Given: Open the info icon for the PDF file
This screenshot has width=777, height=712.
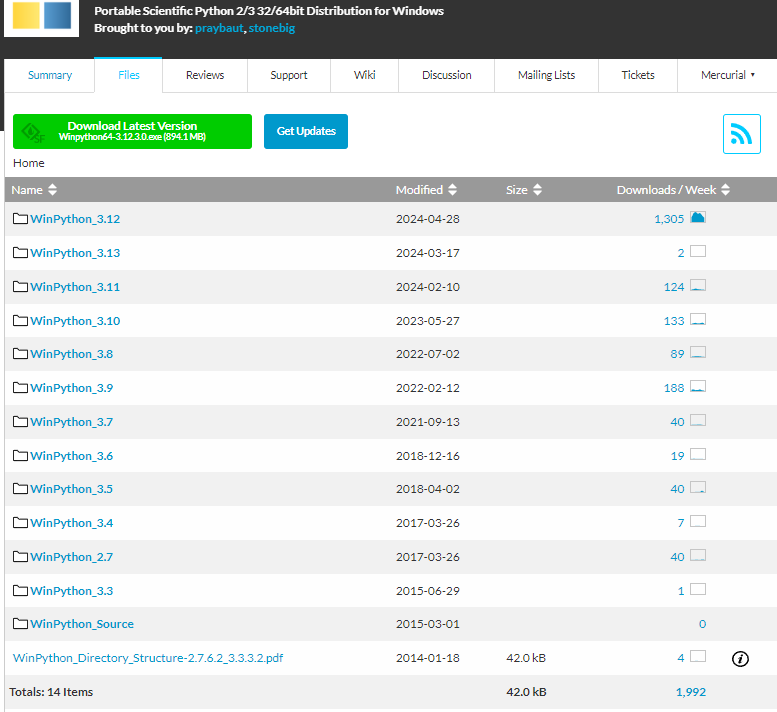Looking at the screenshot, I should click(740, 658).
